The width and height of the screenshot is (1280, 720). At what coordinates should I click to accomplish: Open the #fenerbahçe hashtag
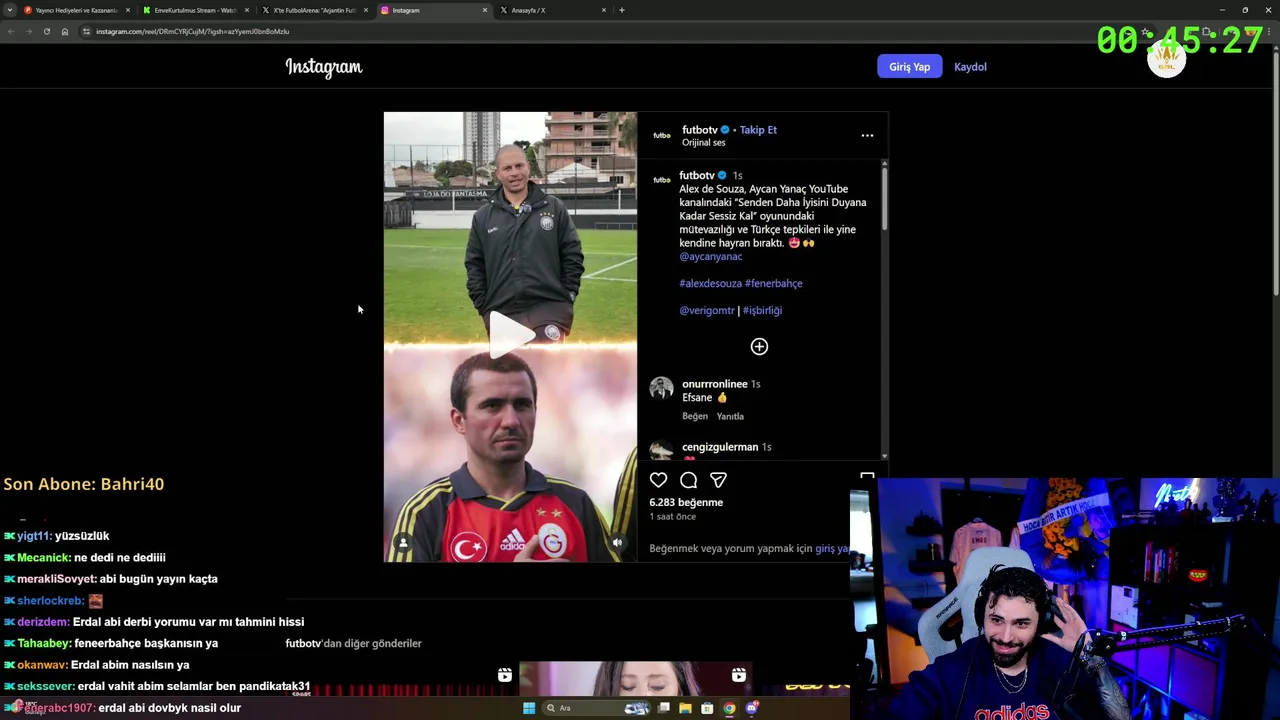(774, 284)
